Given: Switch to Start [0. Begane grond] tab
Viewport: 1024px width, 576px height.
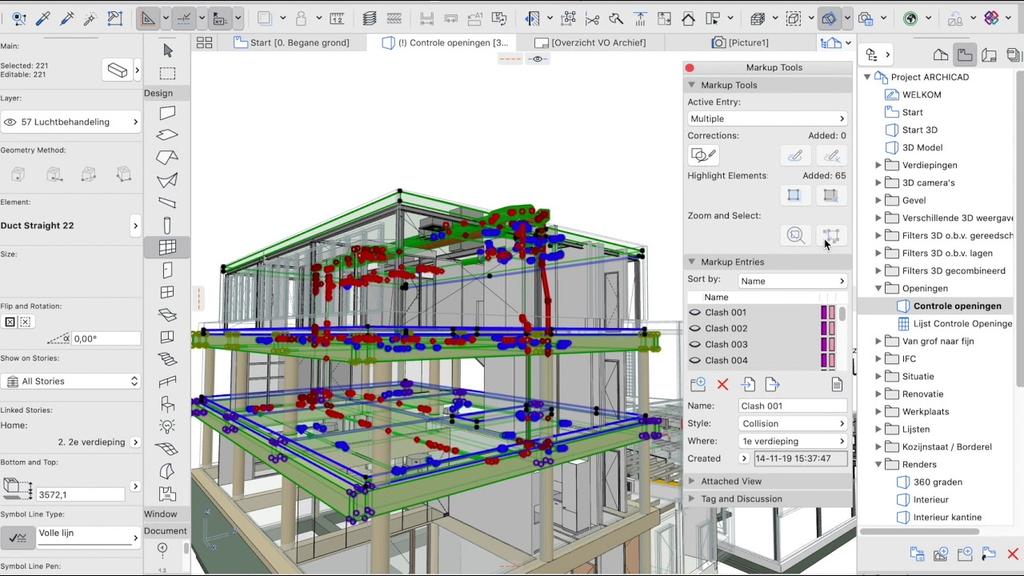Looking at the screenshot, I should coord(292,42).
